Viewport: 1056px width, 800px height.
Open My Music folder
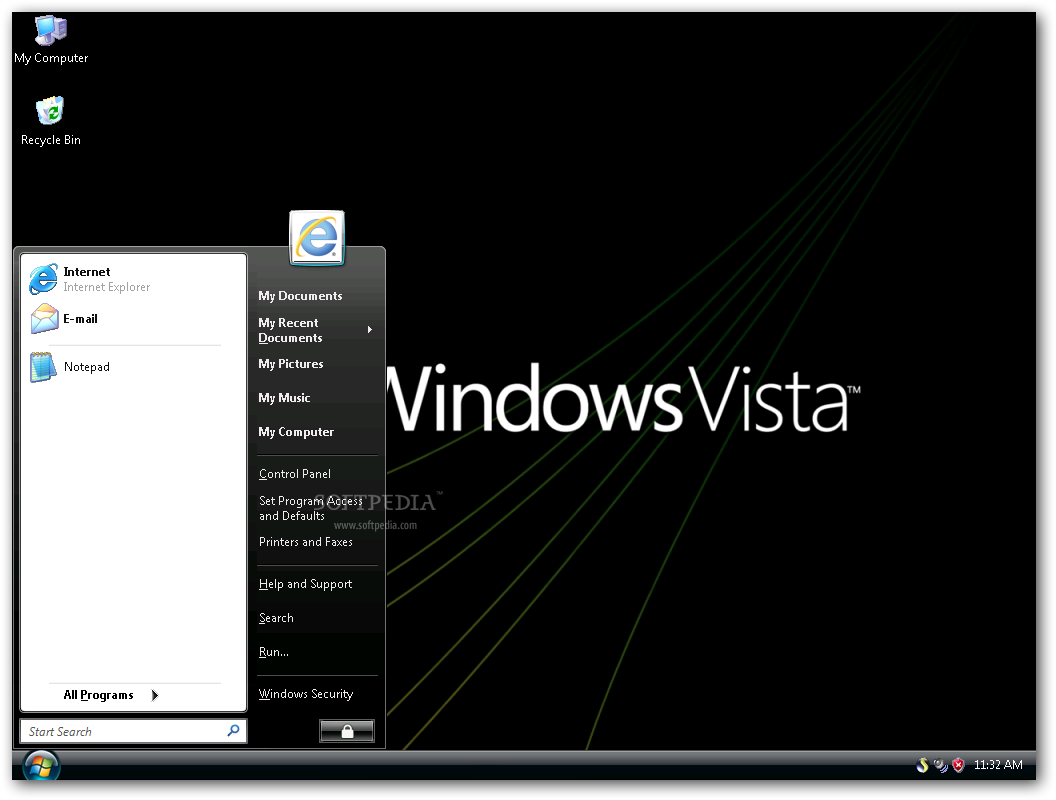[284, 398]
